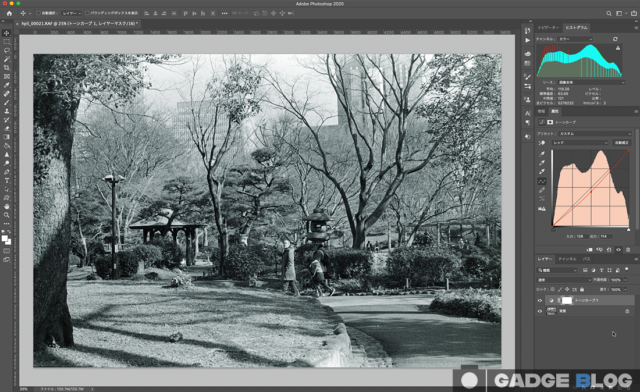Pick the Type tool

pyautogui.click(x=7, y=180)
